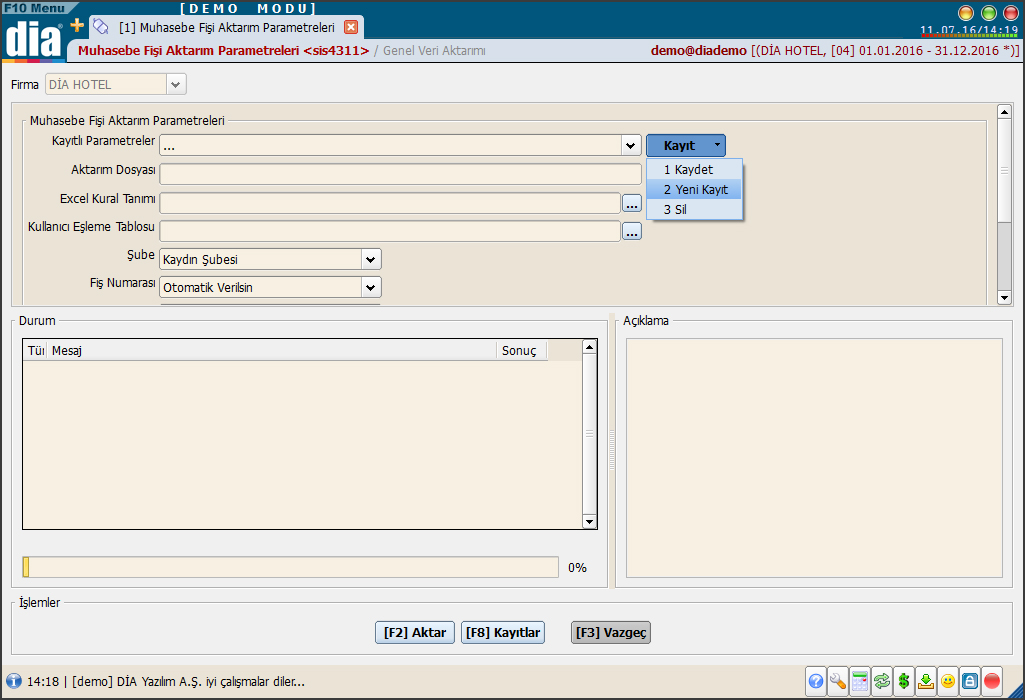The image size is (1025, 700).
Task: Choose '3 Sil' from the Kayıt menu
Action: [x=694, y=209]
